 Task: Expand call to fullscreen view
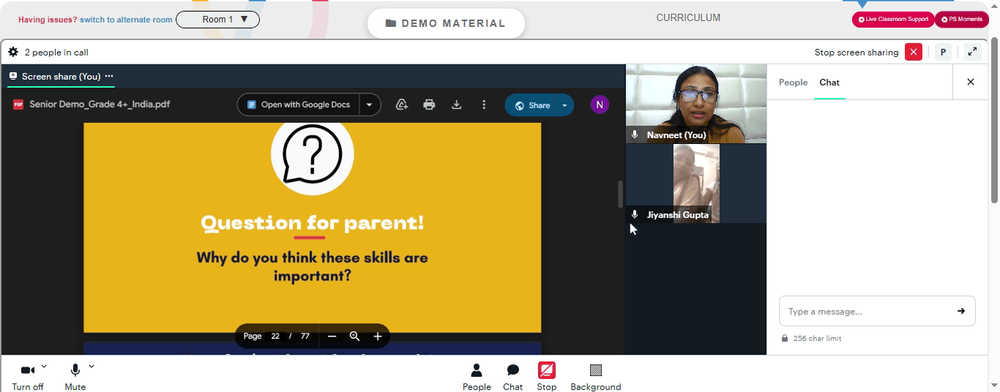972,52
